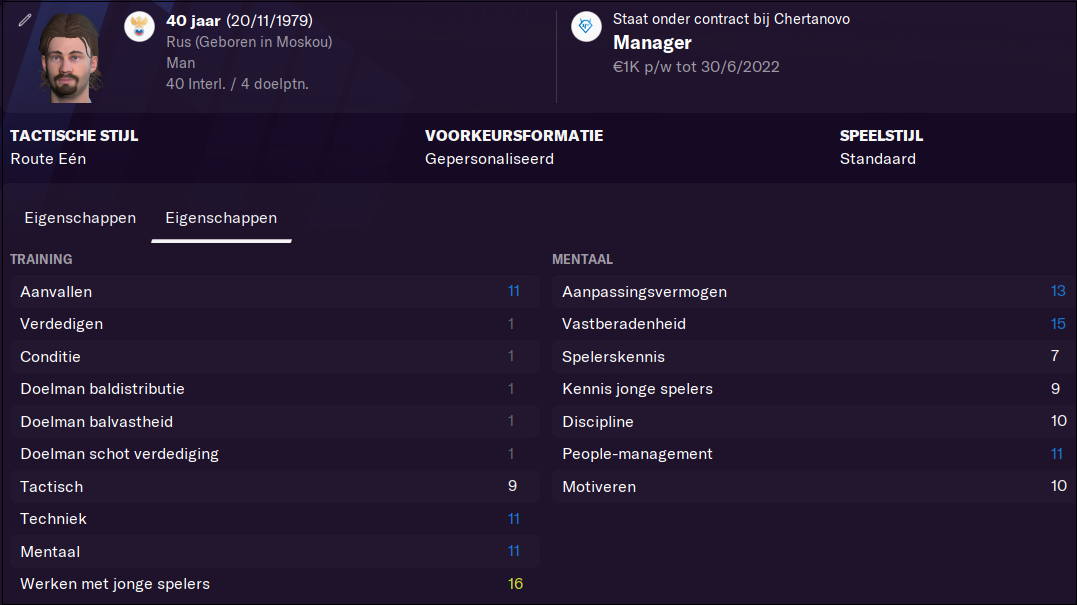Click the Werken met jonge spelers row
Viewport: 1077px width, 605px height.
click(x=275, y=584)
